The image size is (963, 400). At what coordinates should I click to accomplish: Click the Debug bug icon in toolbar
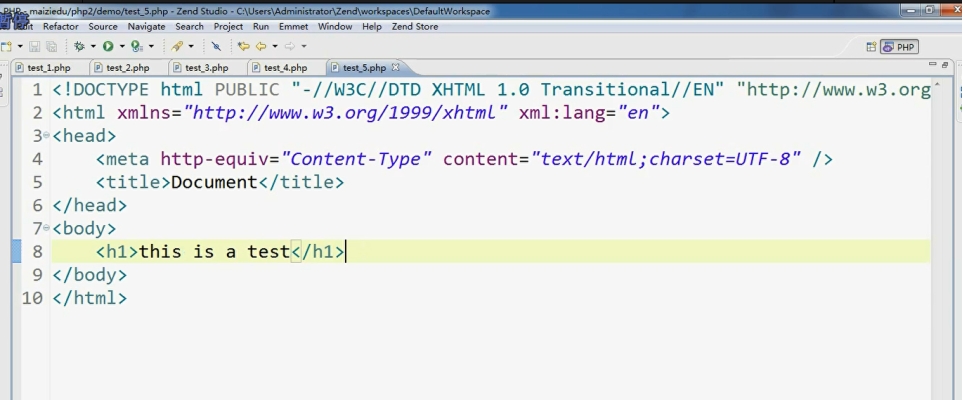(79, 46)
